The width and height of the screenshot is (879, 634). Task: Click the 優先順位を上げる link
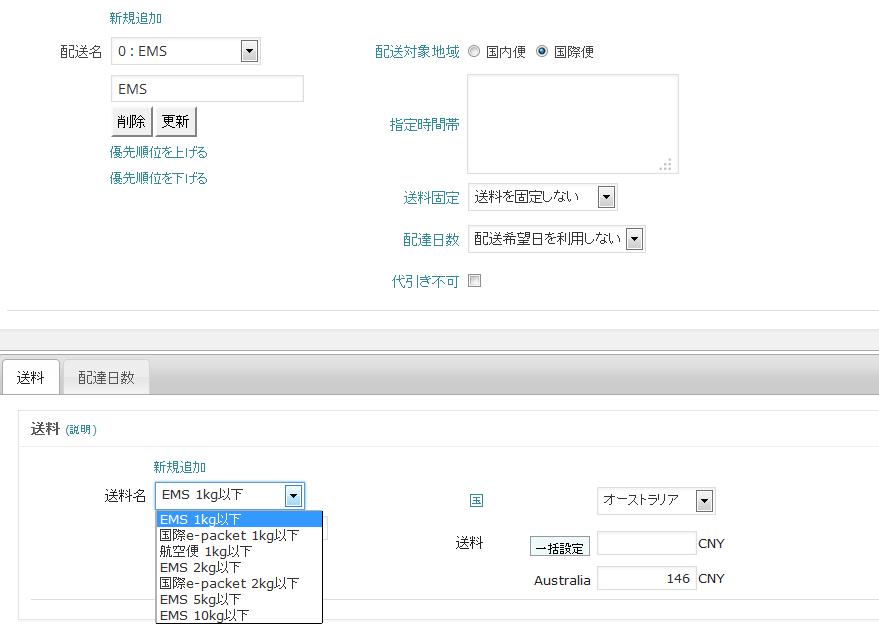click(x=159, y=152)
